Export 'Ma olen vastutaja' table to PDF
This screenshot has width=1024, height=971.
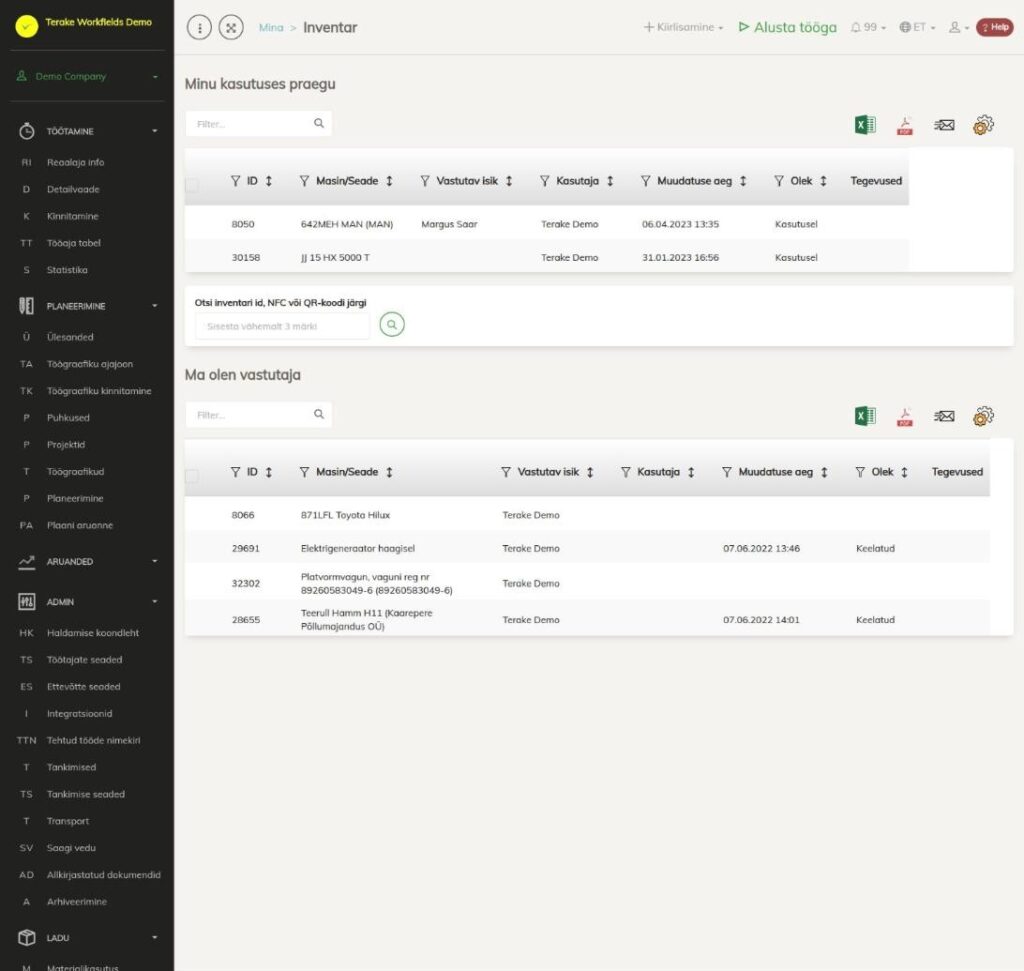(x=904, y=417)
